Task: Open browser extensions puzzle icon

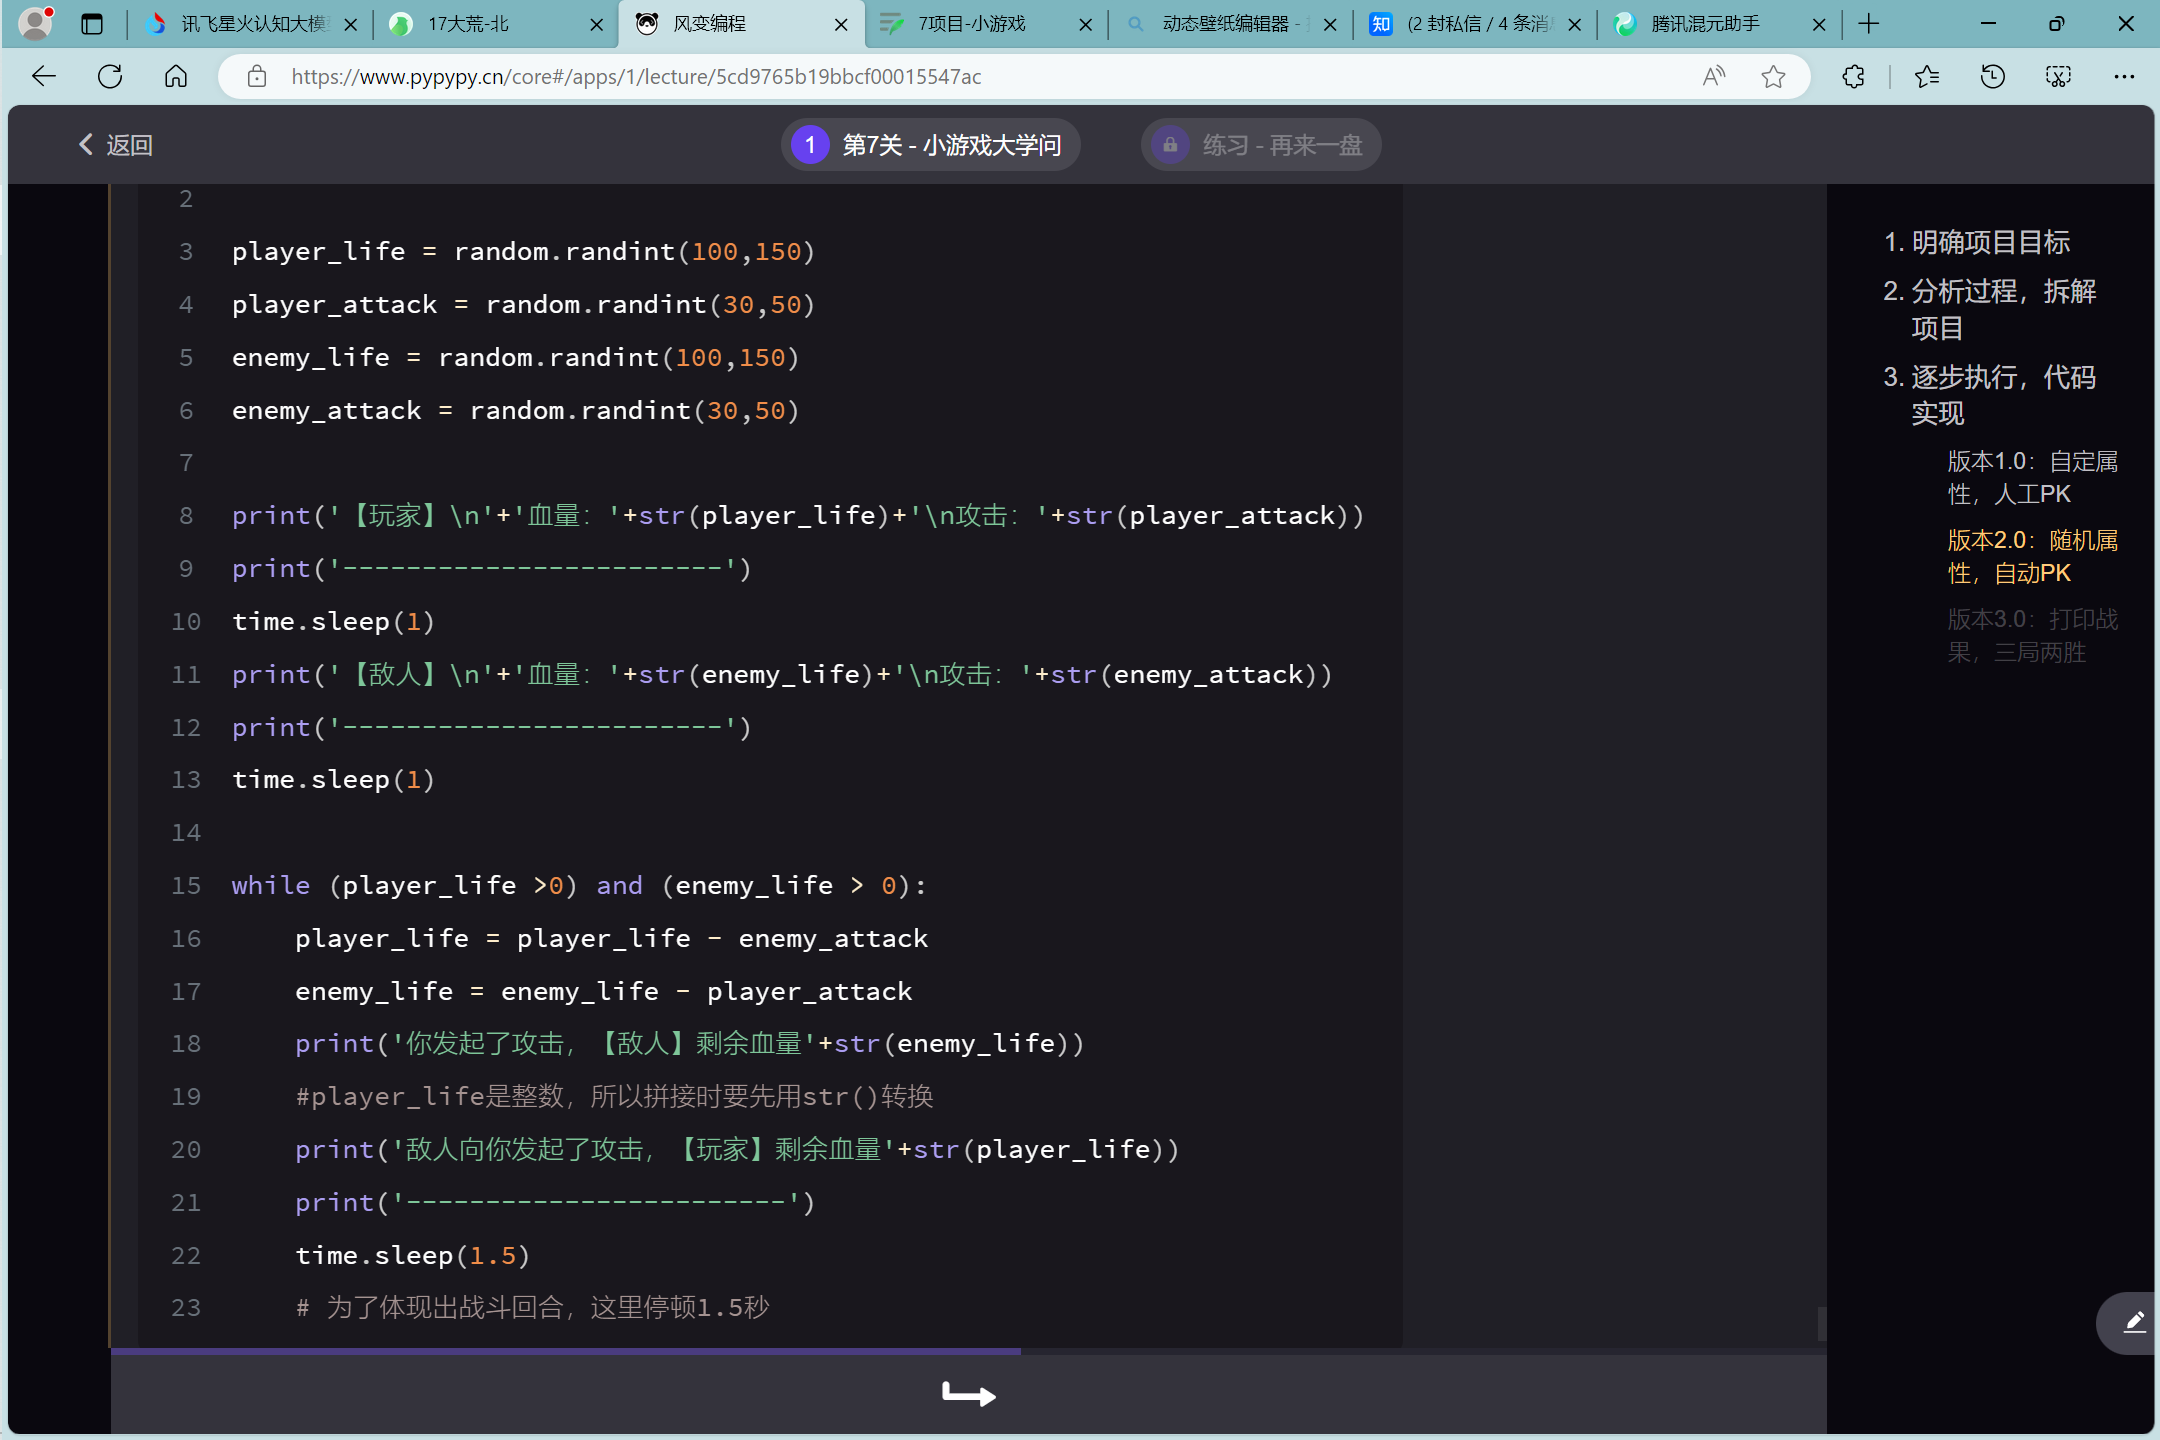Action: click(1853, 77)
